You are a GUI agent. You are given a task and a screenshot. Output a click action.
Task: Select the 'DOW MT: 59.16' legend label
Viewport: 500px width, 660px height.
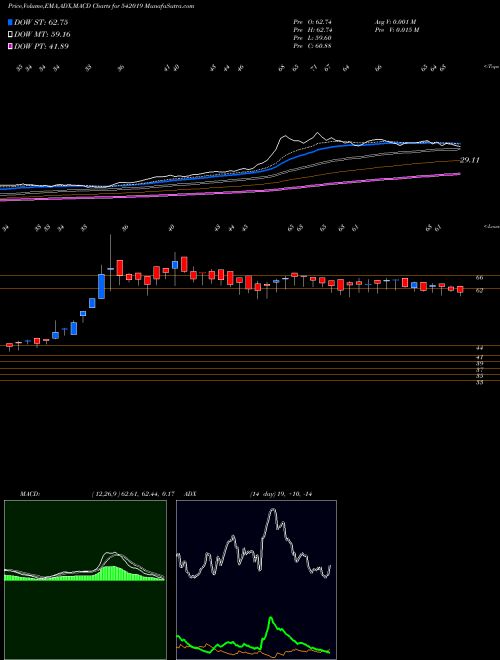pos(42,35)
